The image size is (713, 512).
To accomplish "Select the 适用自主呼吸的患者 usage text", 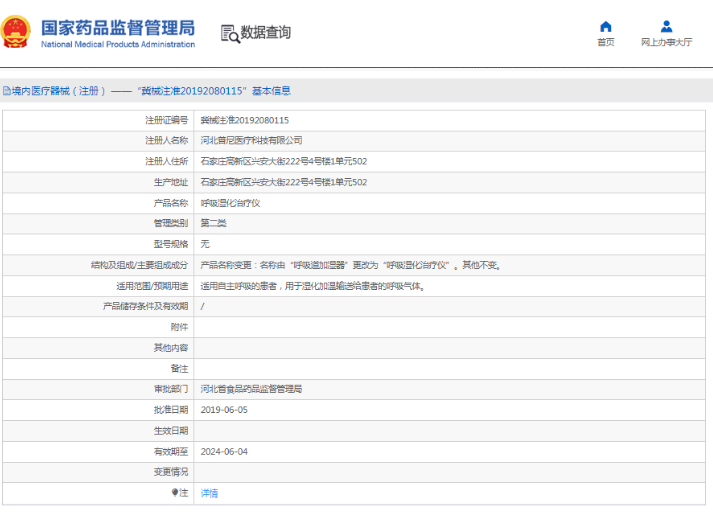I will [x=312, y=286].
